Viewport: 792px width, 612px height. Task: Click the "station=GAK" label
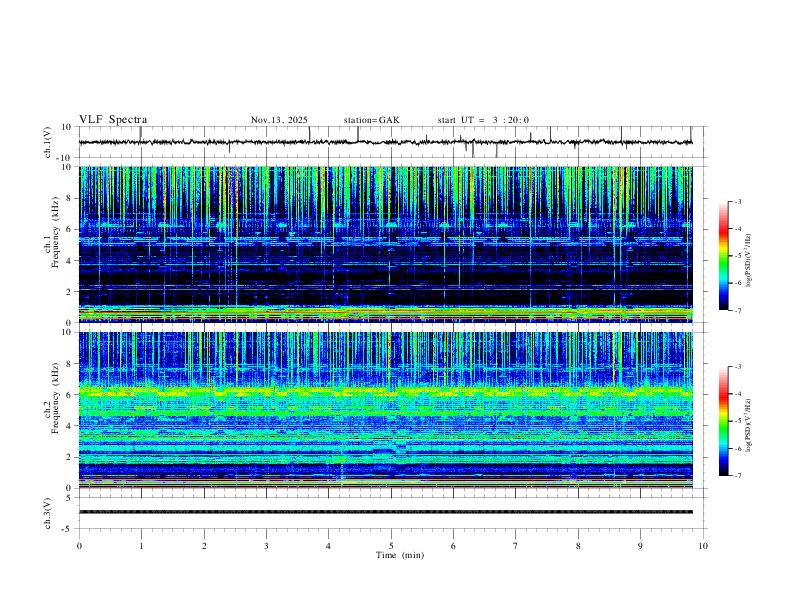372,120
